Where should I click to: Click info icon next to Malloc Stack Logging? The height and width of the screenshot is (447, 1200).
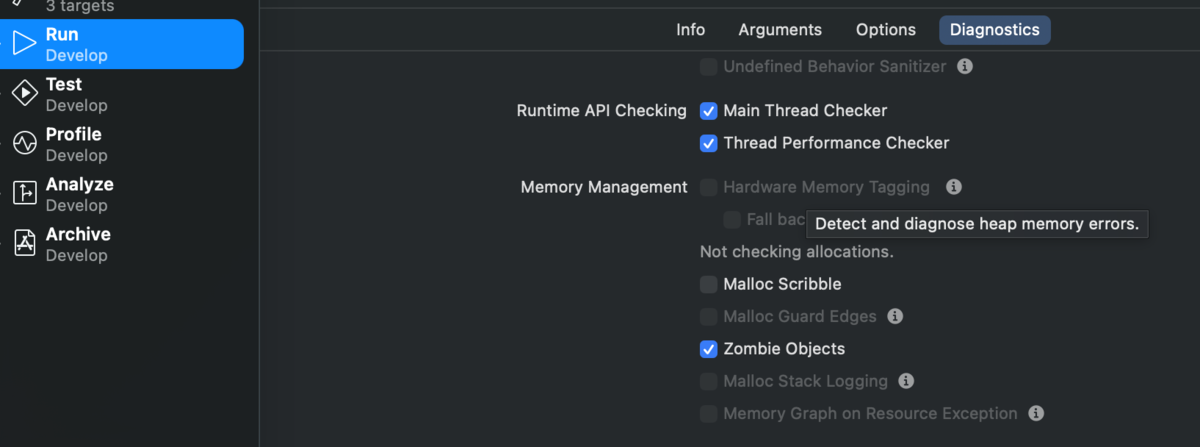[x=906, y=381]
